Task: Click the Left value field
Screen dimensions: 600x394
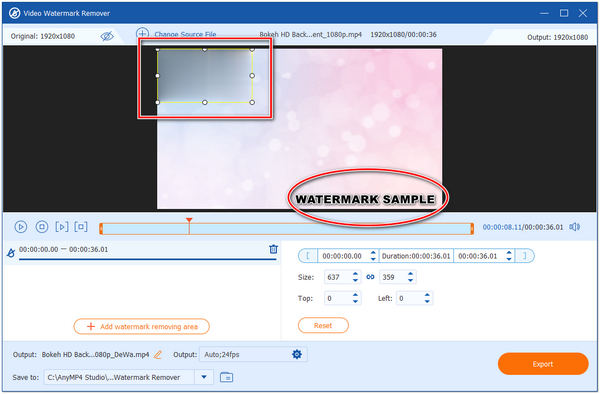Action: (x=409, y=298)
